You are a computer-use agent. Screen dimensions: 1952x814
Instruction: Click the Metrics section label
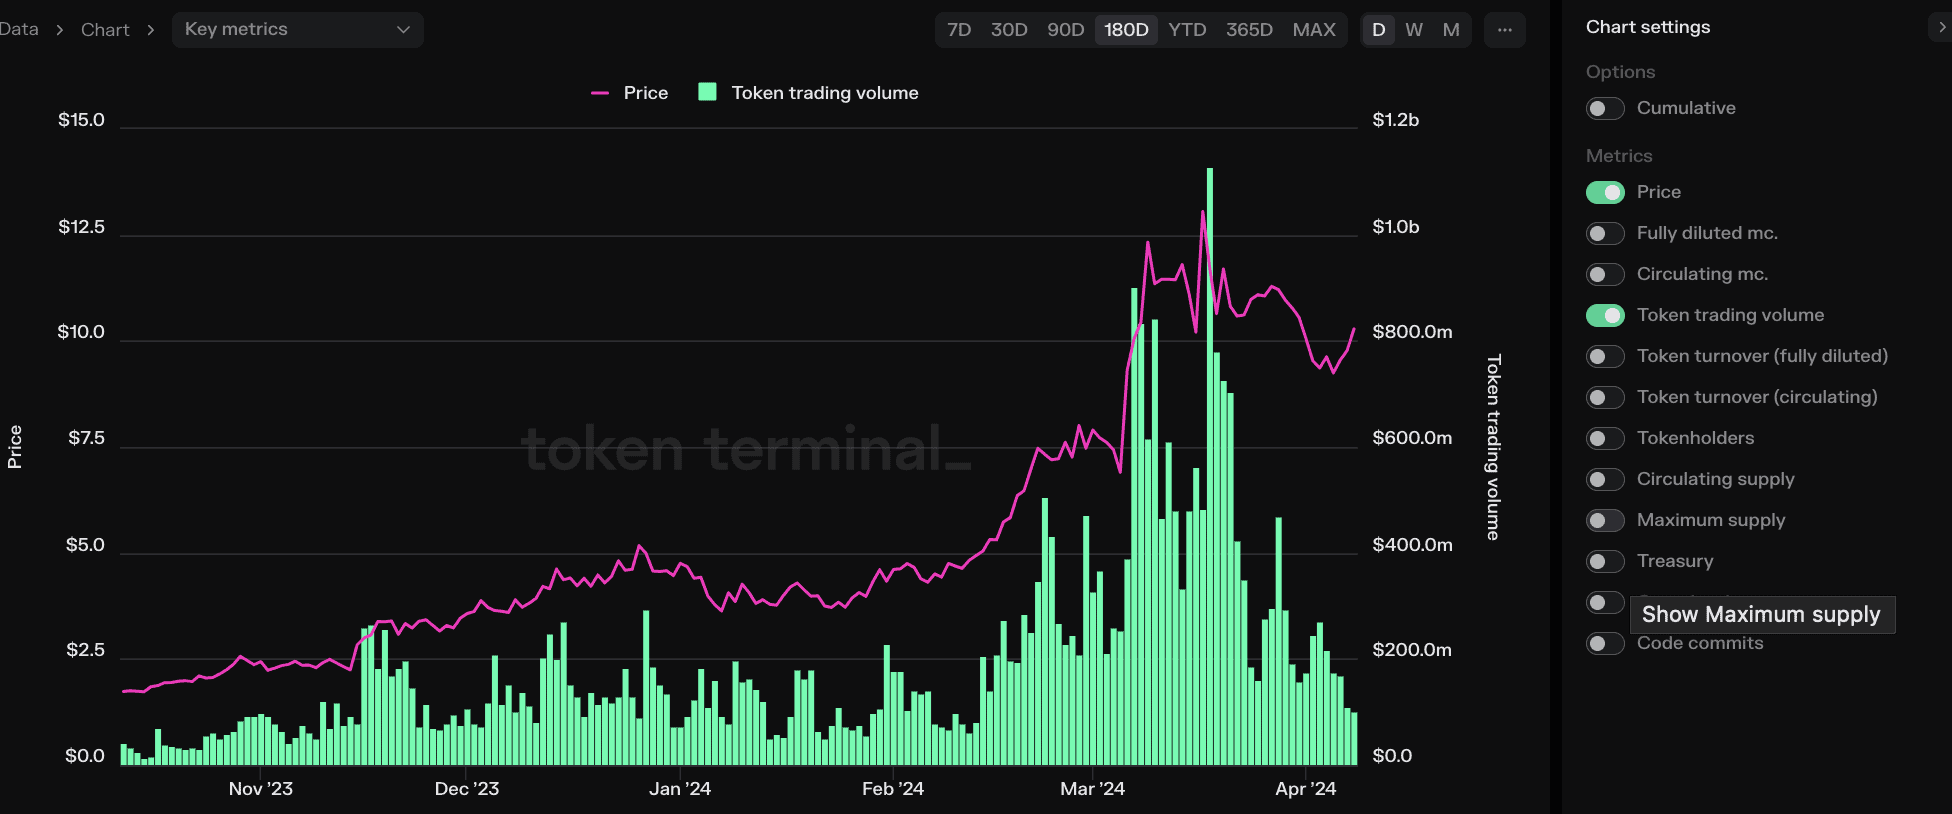tap(1619, 156)
